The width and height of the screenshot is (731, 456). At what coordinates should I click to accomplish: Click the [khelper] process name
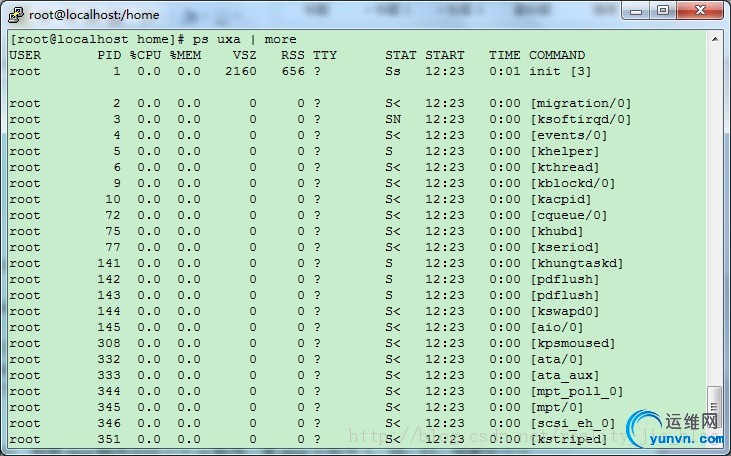pyautogui.click(x=565, y=152)
